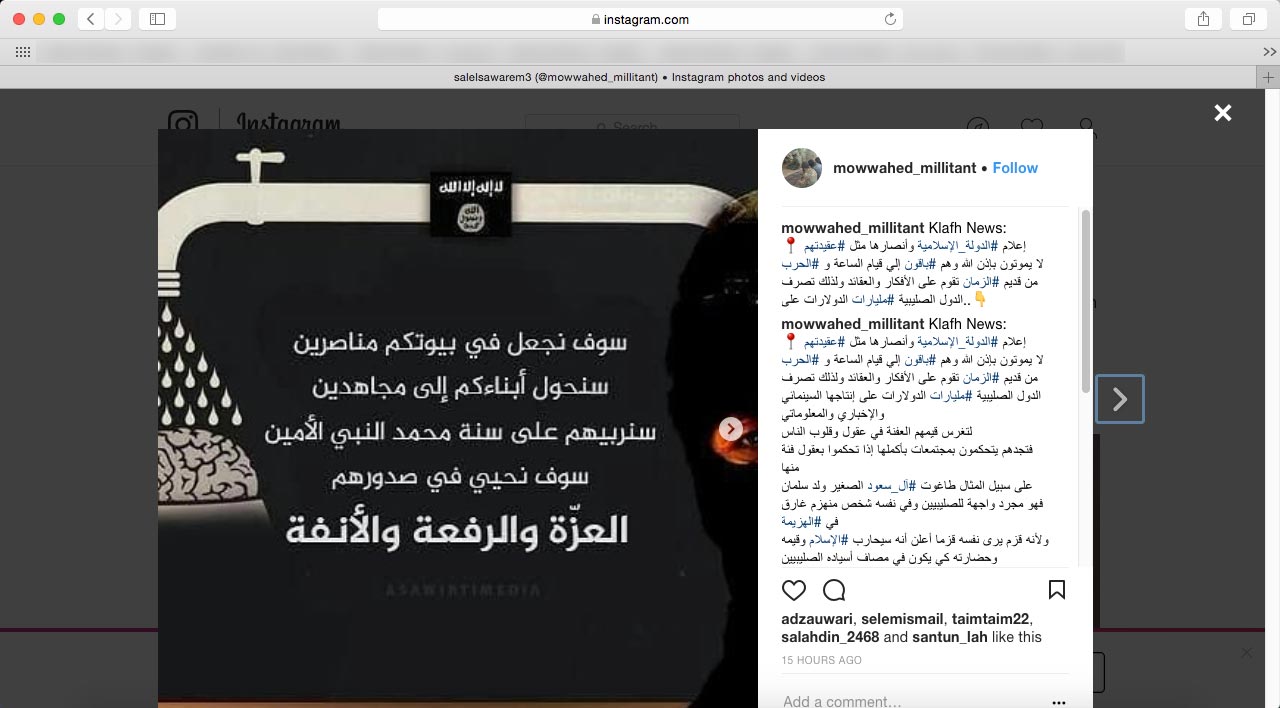Open a new tab with the plus button

(x=1268, y=77)
